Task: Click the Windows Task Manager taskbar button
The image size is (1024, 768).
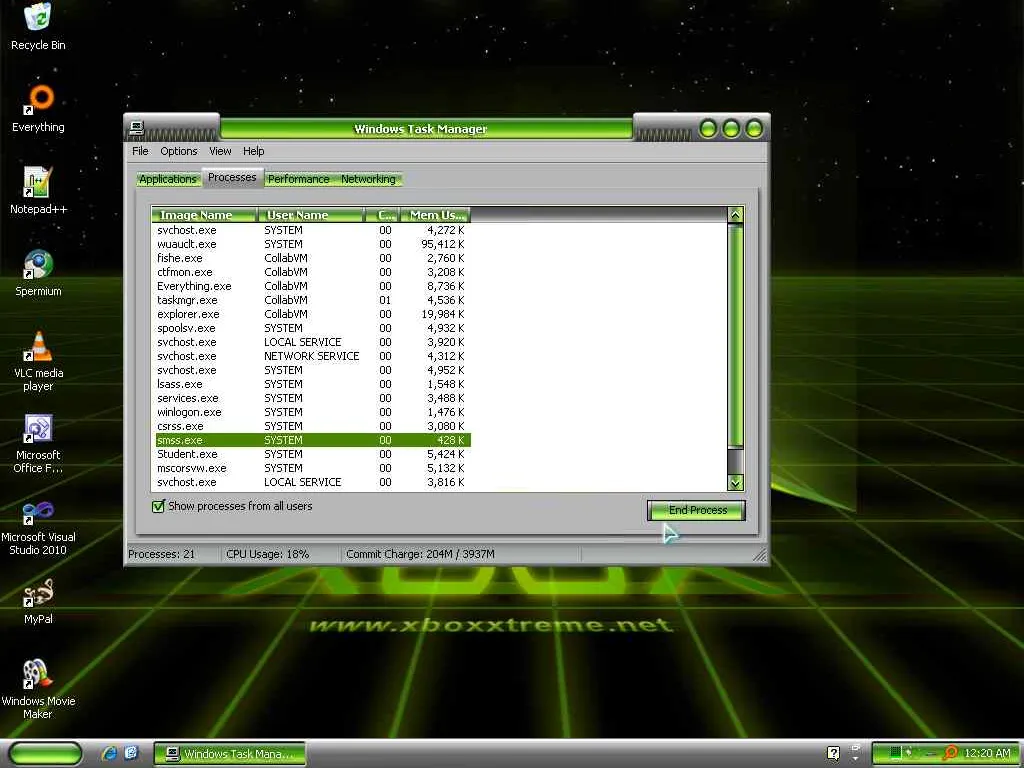Action: pos(230,754)
